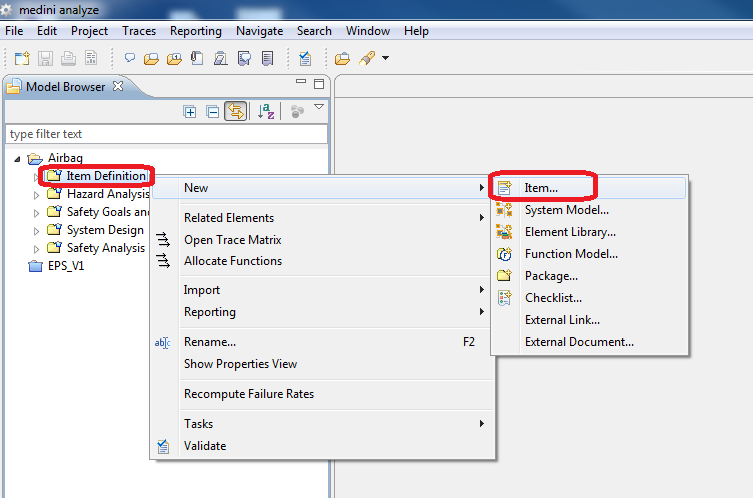Click the Expand All icon in Model Browser

tap(189, 112)
